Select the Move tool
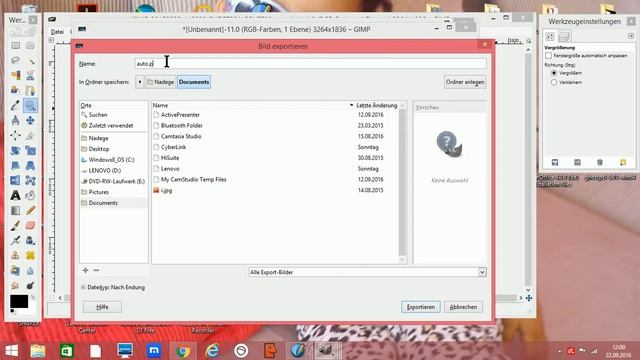 pyautogui.click(x=30, y=120)
